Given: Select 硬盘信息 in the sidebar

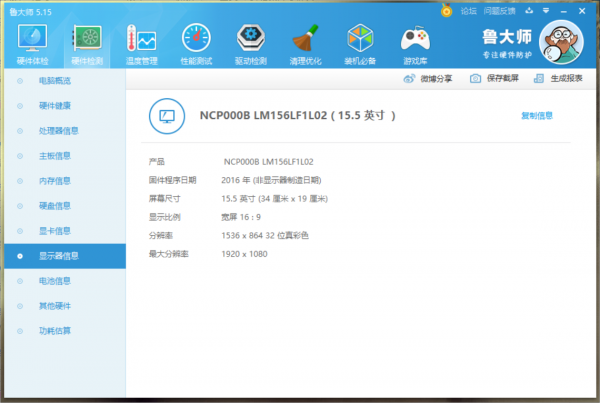Looking at the screenshot, I should coord(65,206).
